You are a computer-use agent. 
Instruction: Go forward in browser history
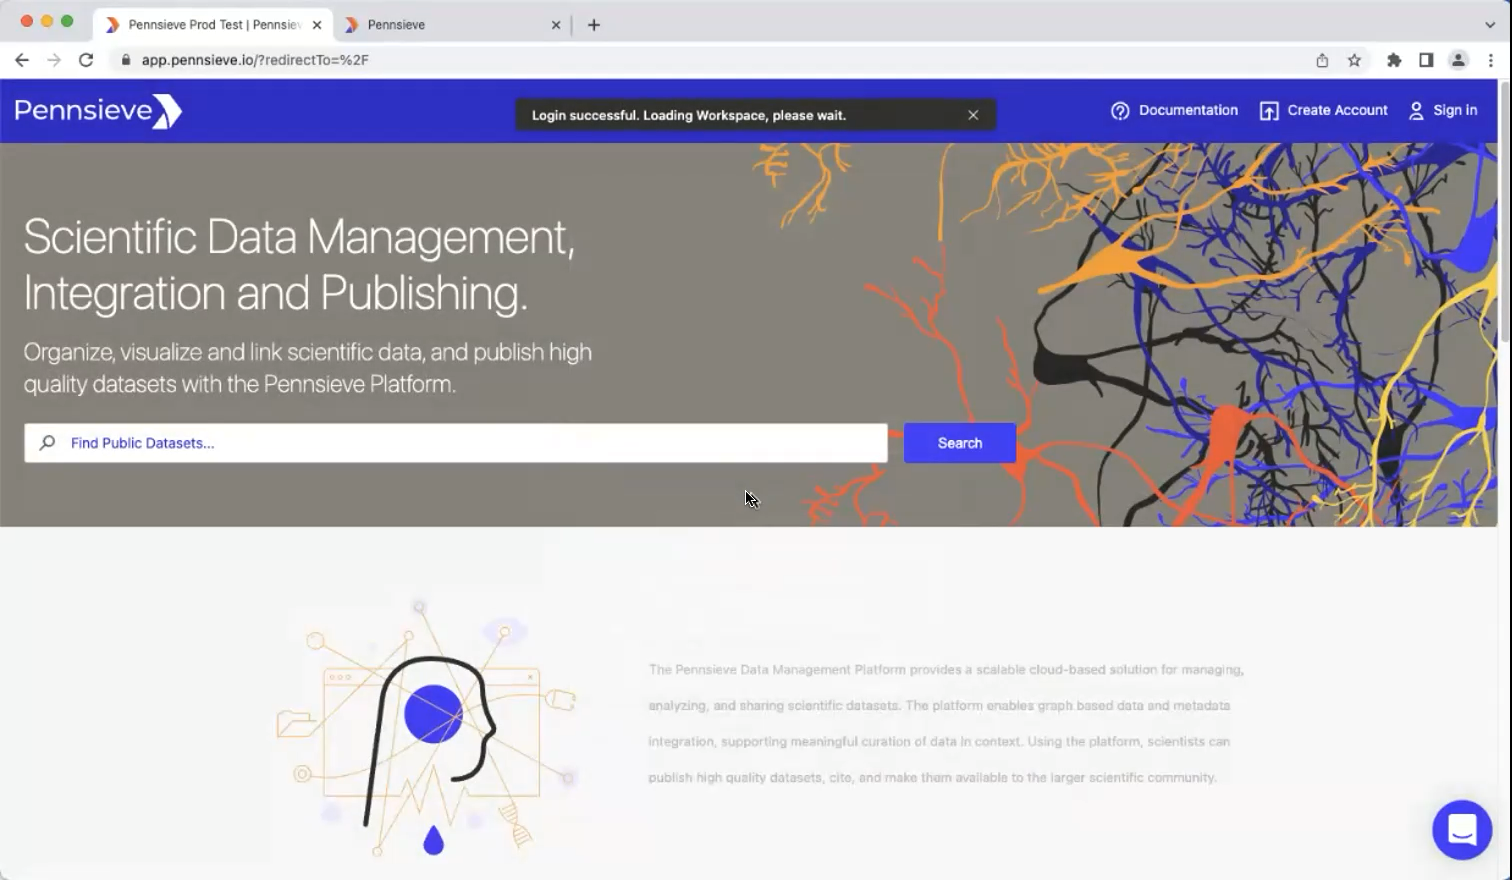pyautogui.click(x=54, y=60)
